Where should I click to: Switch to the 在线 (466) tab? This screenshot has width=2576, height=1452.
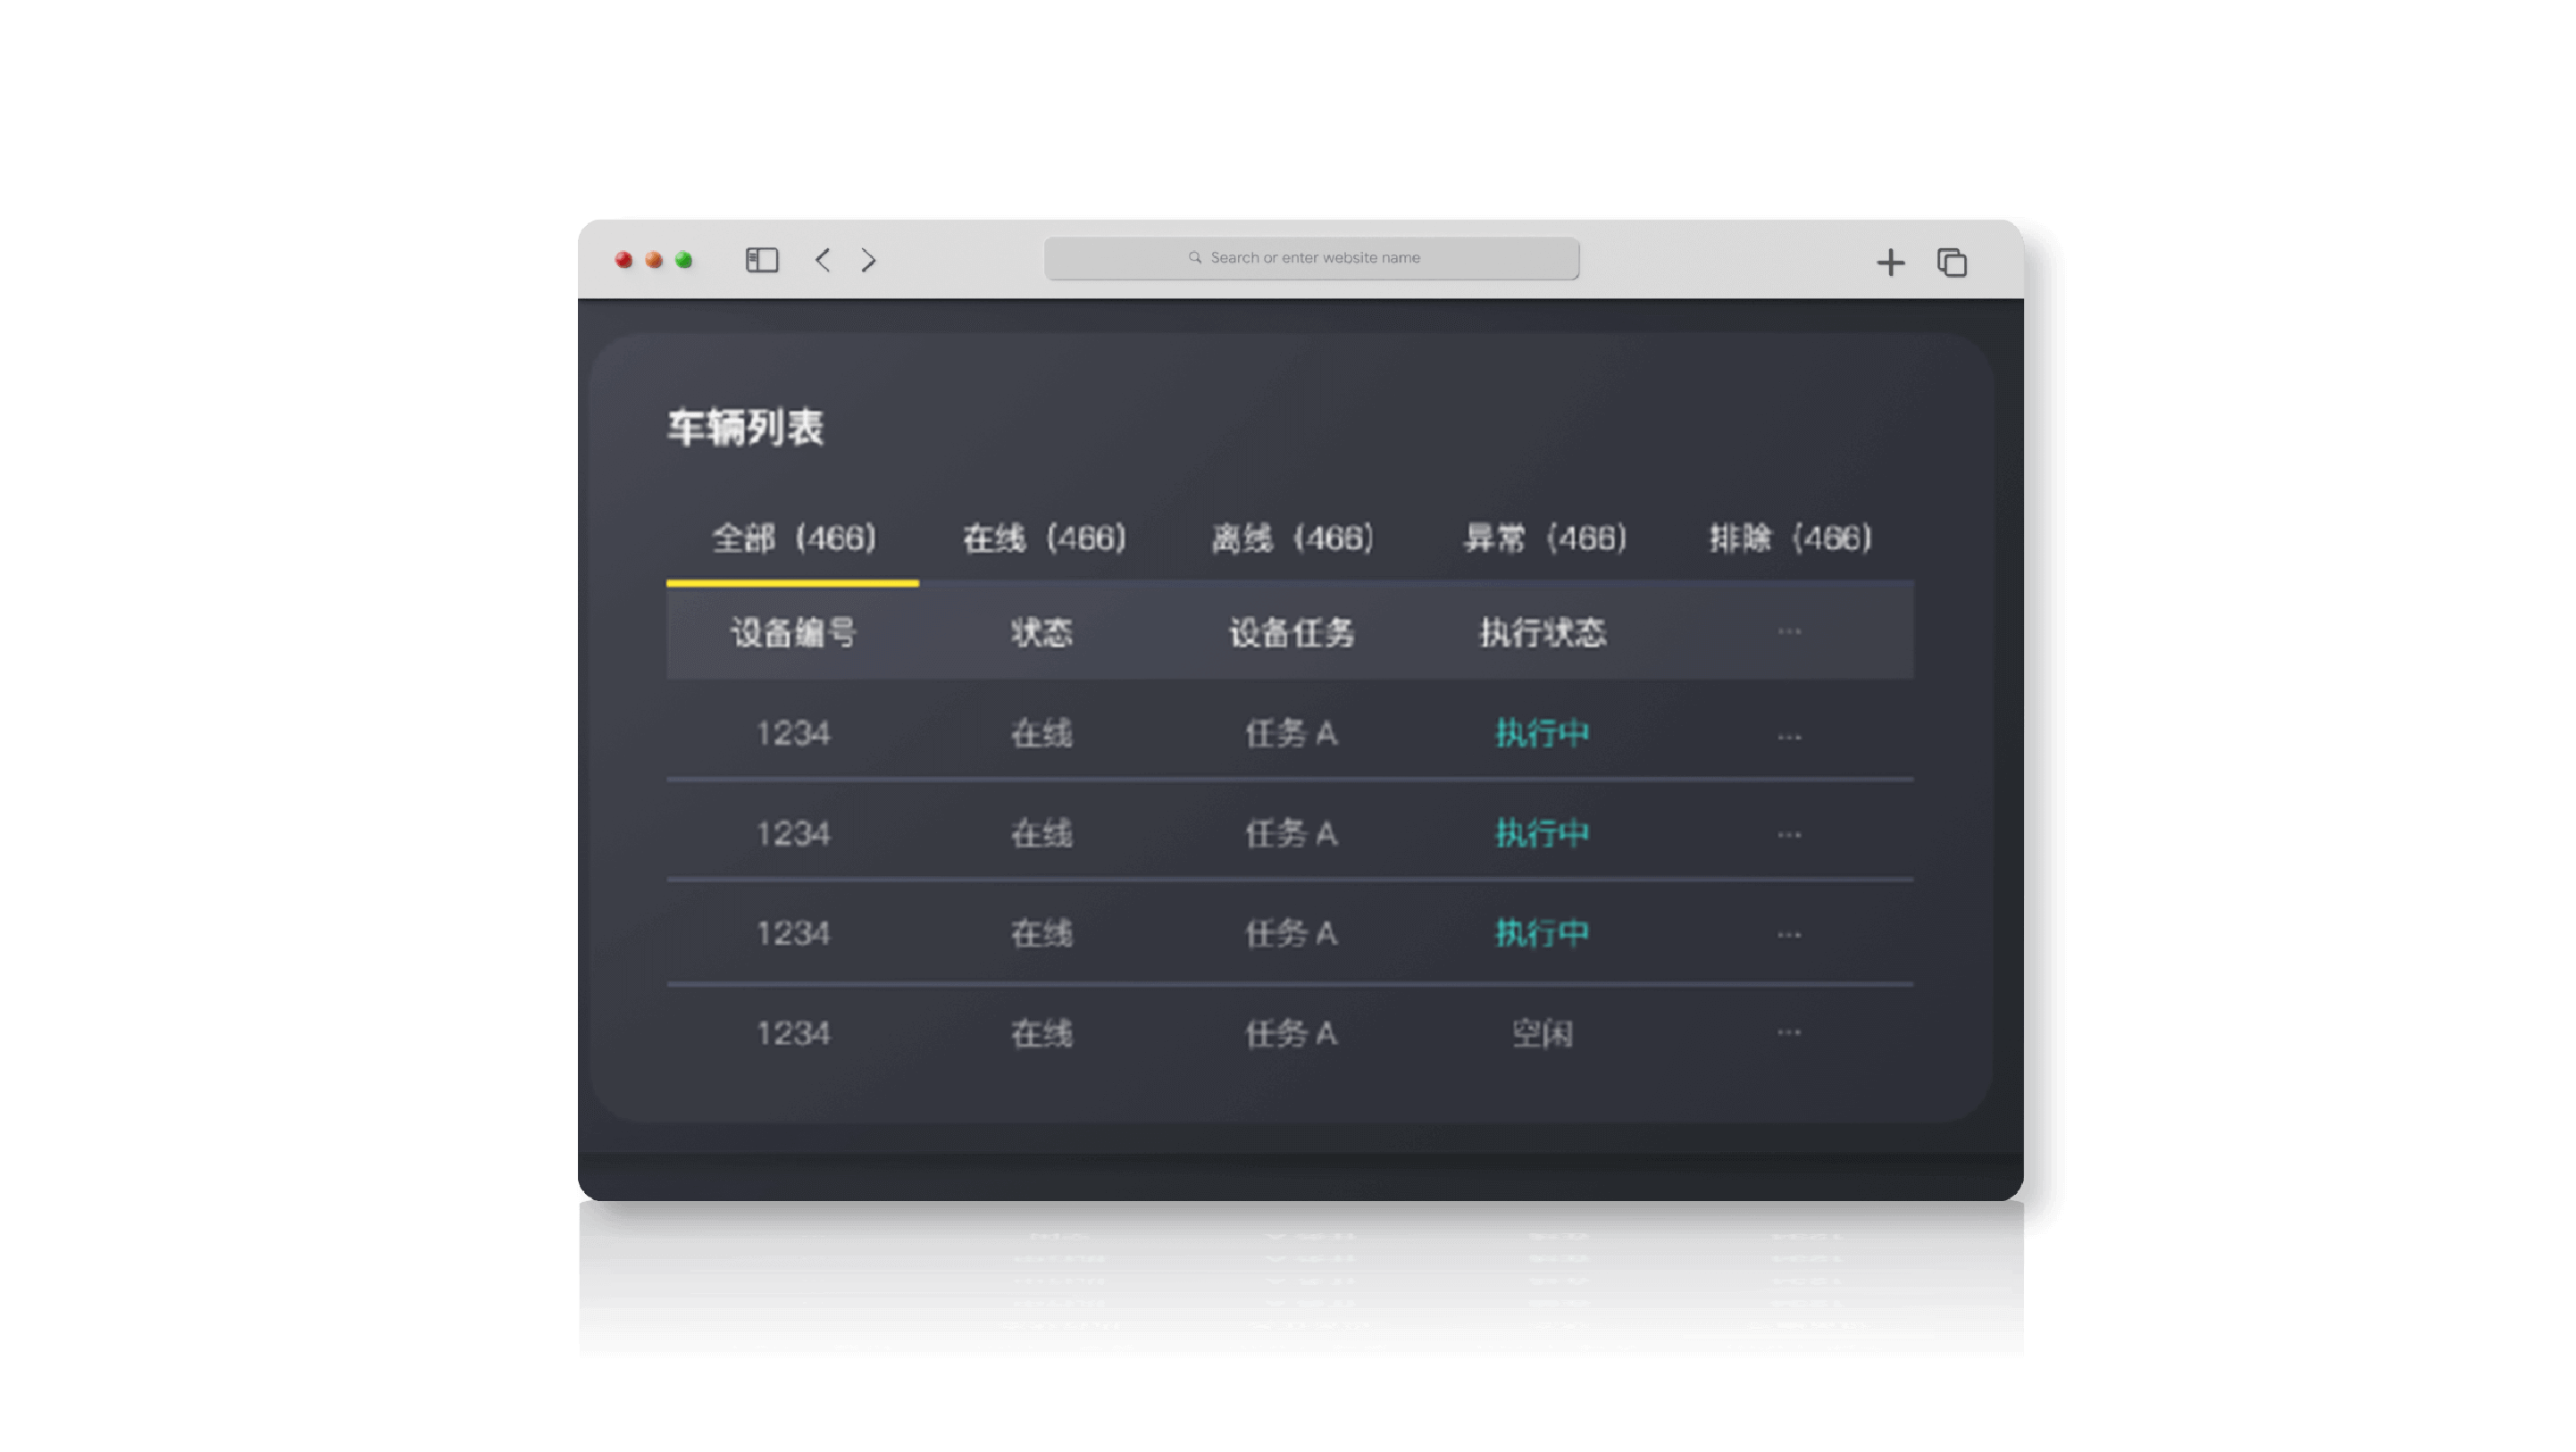pos(1044,537)
